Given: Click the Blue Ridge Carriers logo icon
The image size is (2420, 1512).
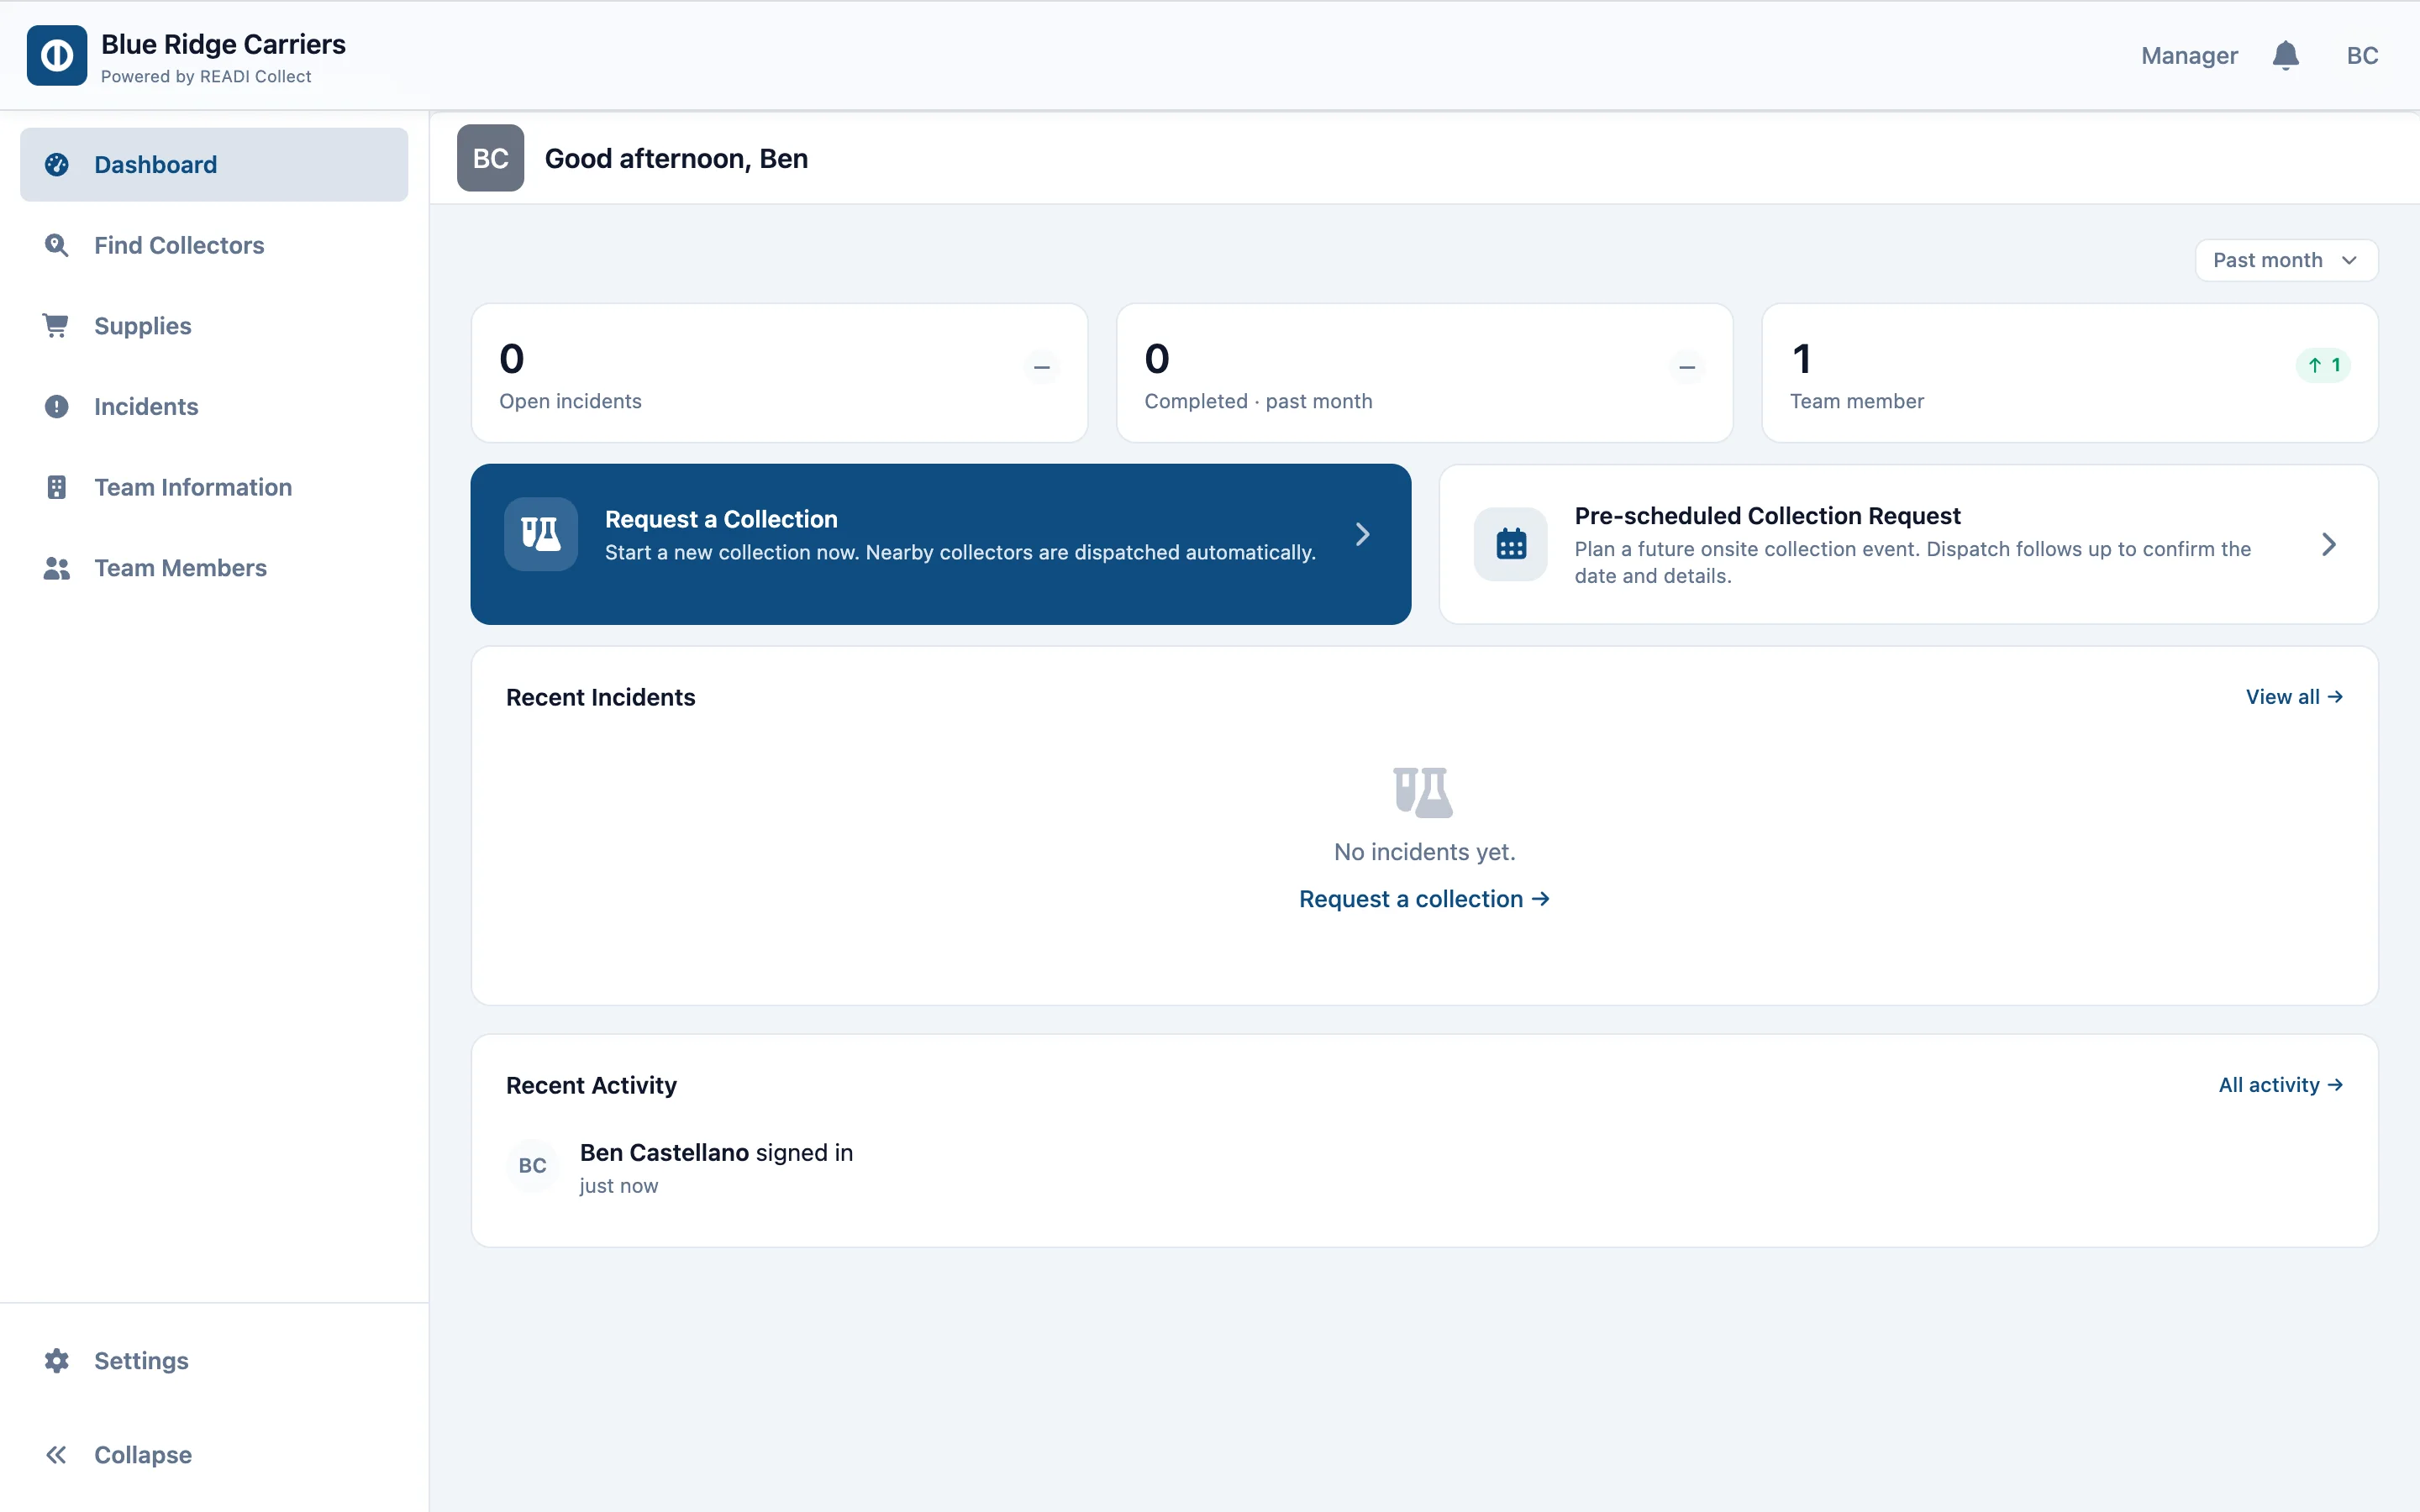Looking at the screenshot, I should coord(56,55).
